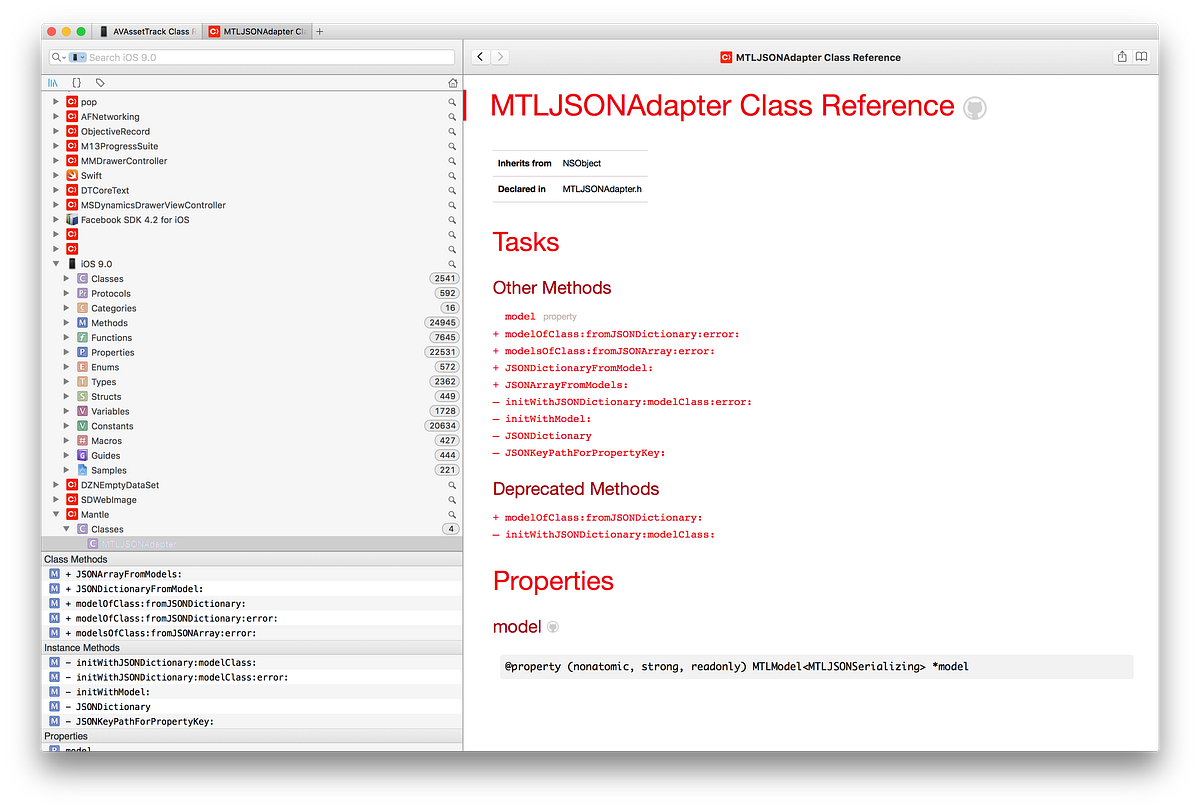Open the docsets library view icon
Screen dimensions: 1200x810
[x=53, y=83]
